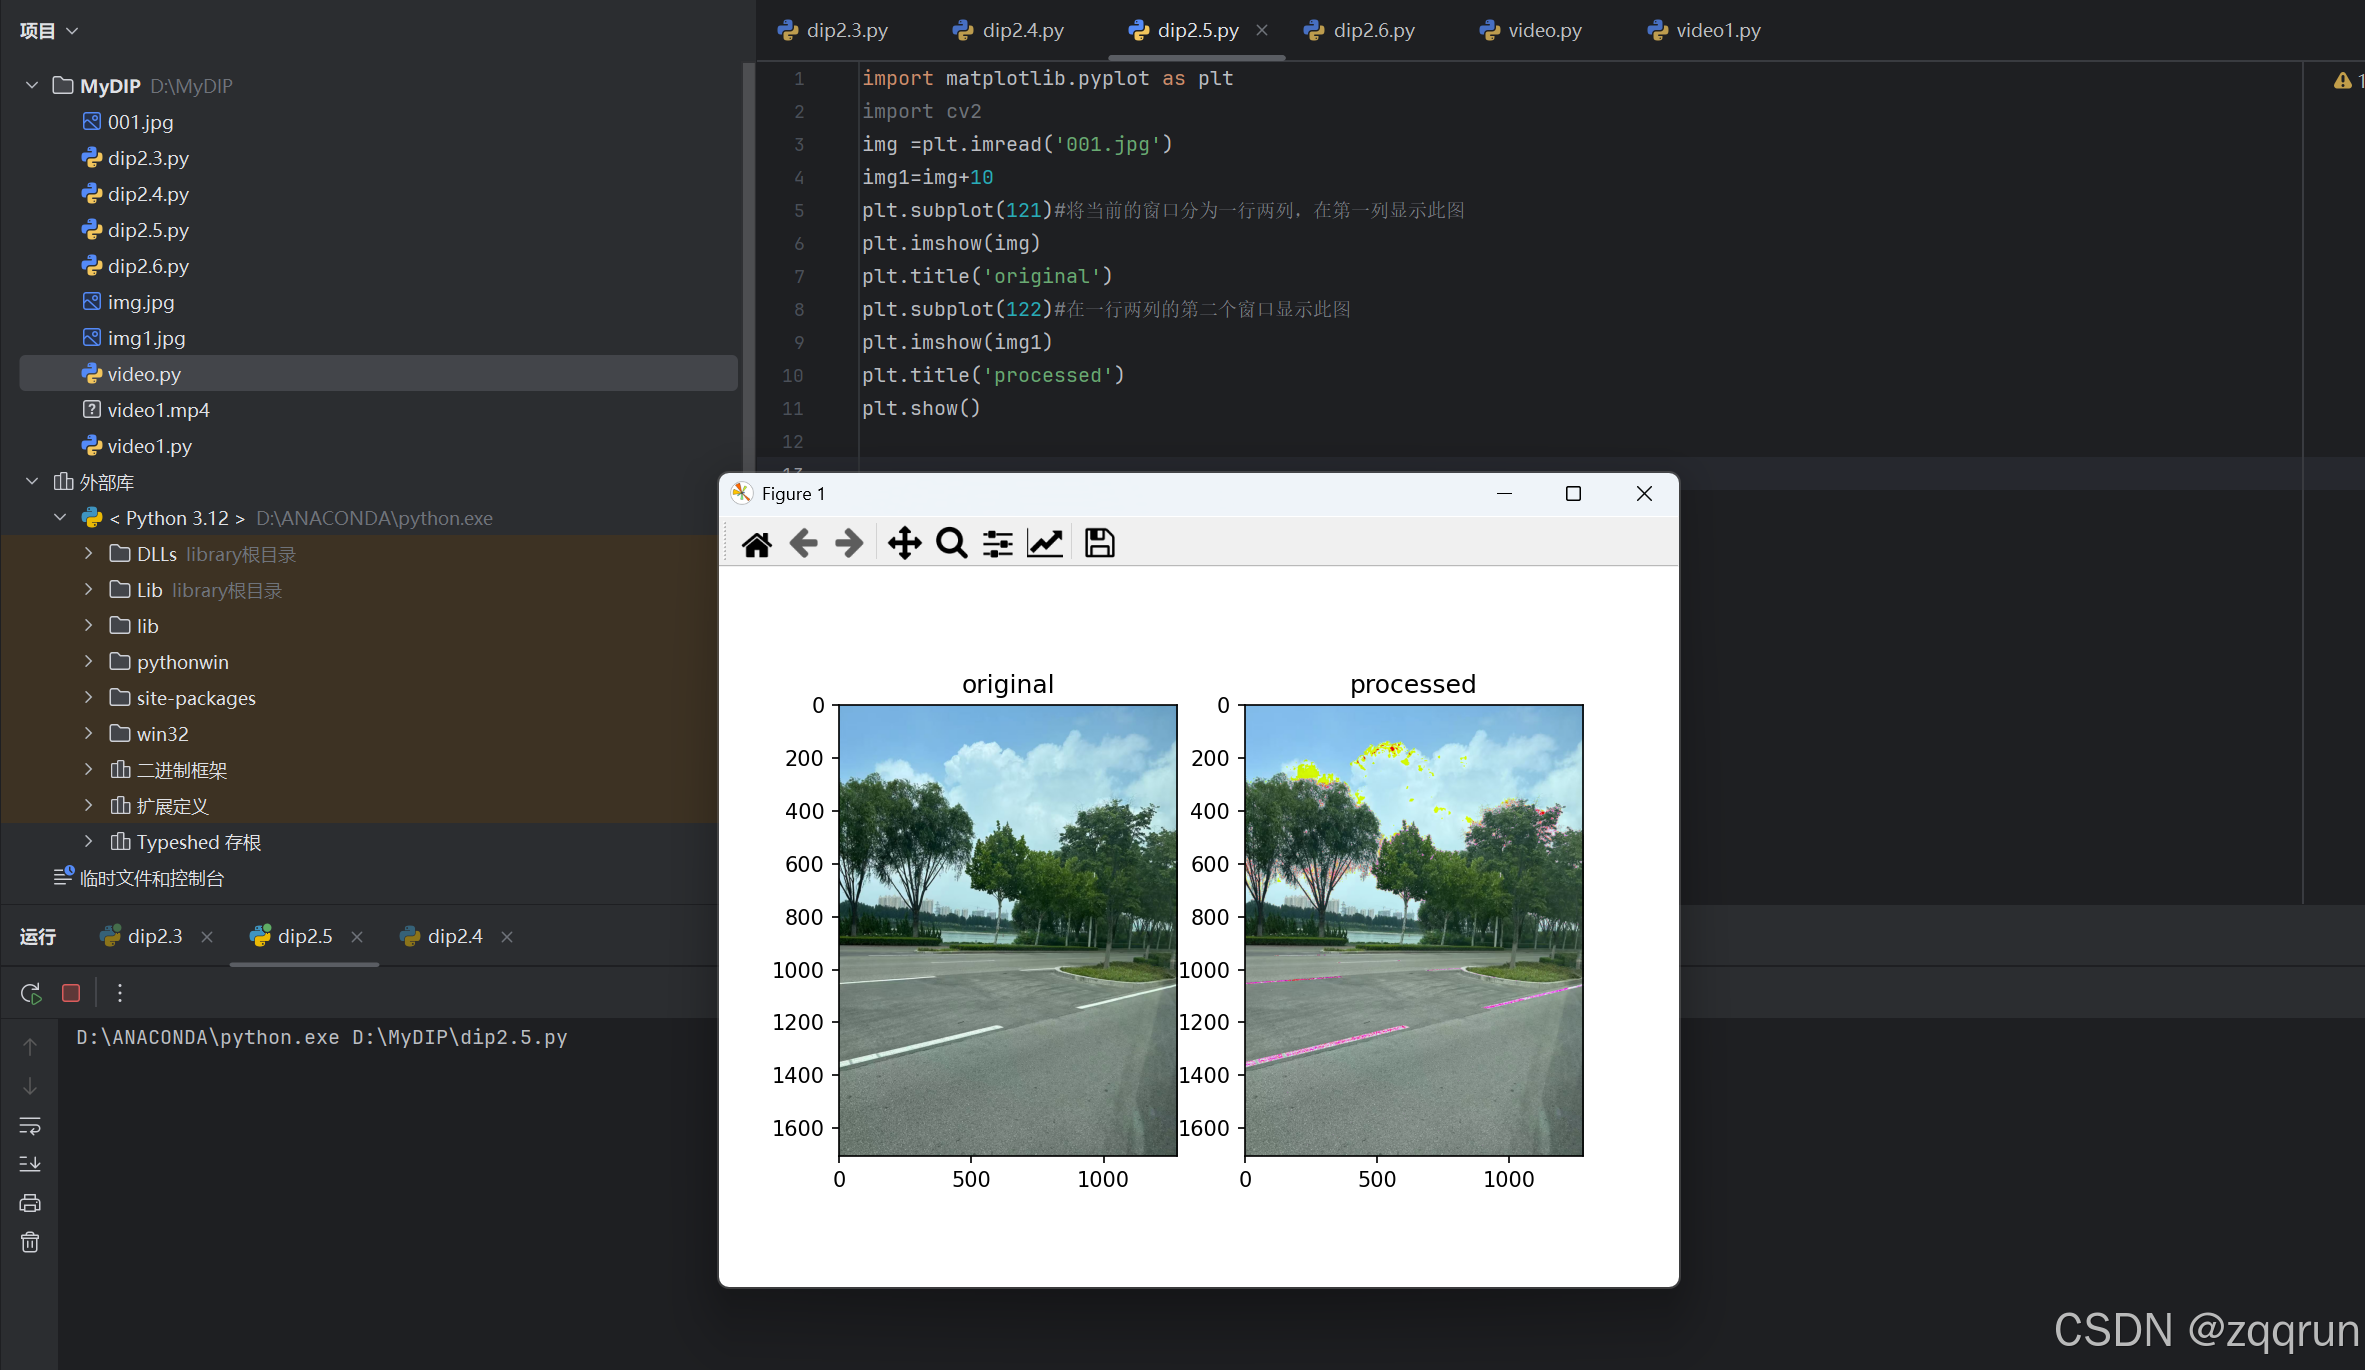Click the processed image plot

pyautogui.click(x=1412, y=930)
